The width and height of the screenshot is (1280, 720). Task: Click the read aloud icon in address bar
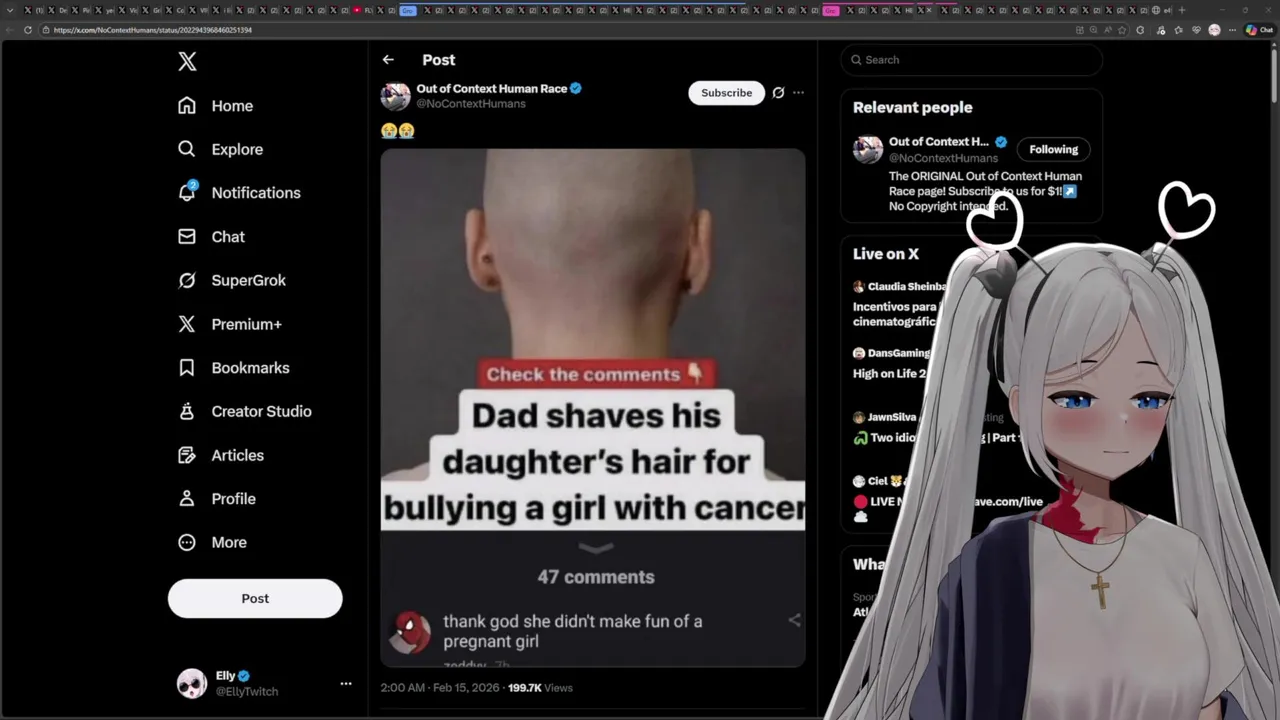click(1107, 30)
